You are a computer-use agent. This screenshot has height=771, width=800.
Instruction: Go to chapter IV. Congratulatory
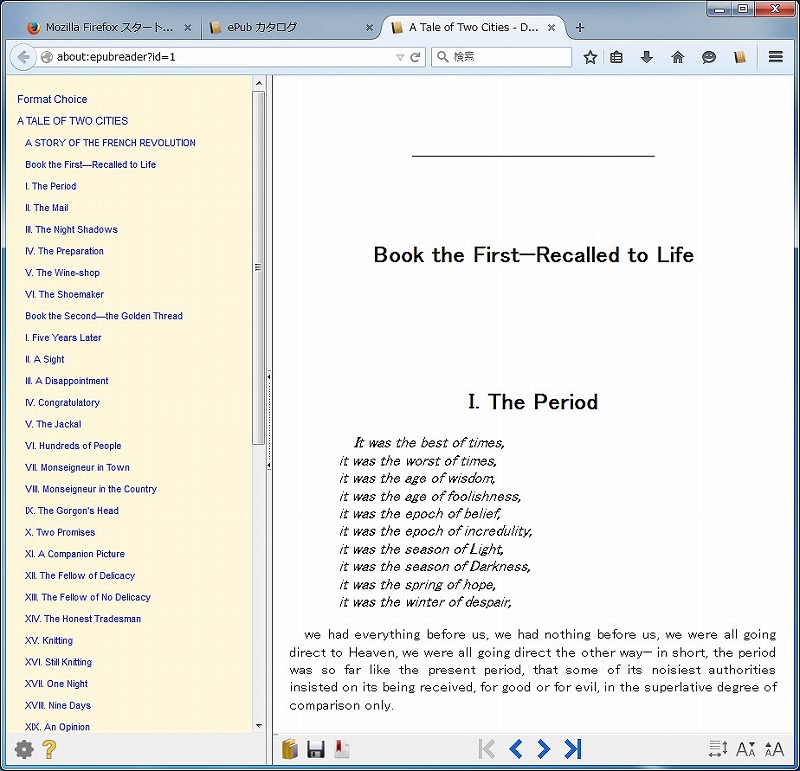pos(62,403)
